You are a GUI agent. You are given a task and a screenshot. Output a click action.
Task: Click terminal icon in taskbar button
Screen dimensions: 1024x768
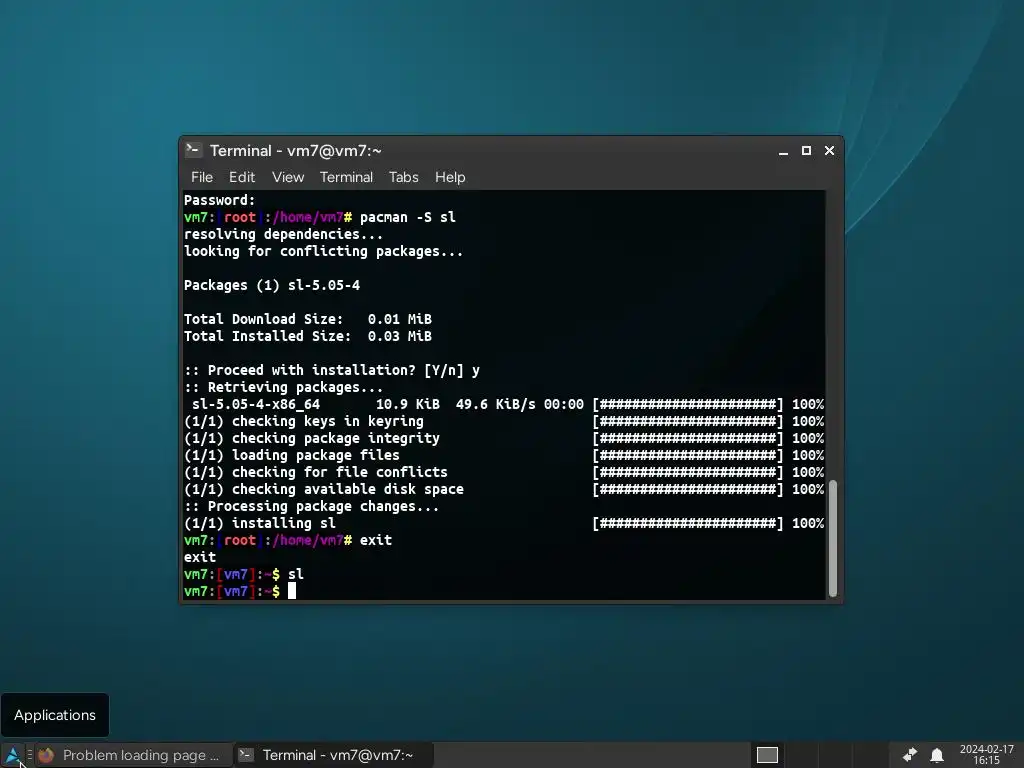246,755
